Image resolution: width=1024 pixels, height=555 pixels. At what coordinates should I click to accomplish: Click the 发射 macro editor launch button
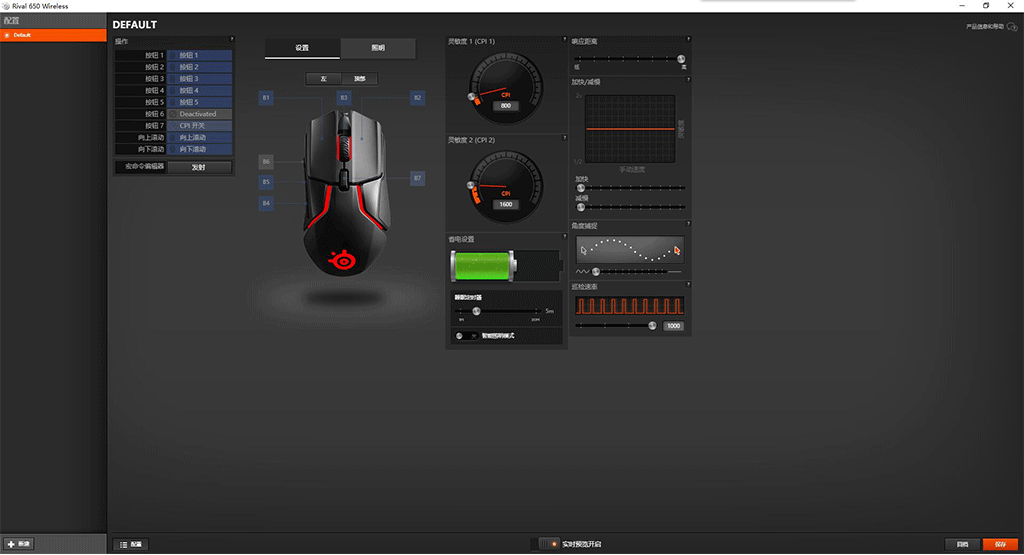point(199,167)
